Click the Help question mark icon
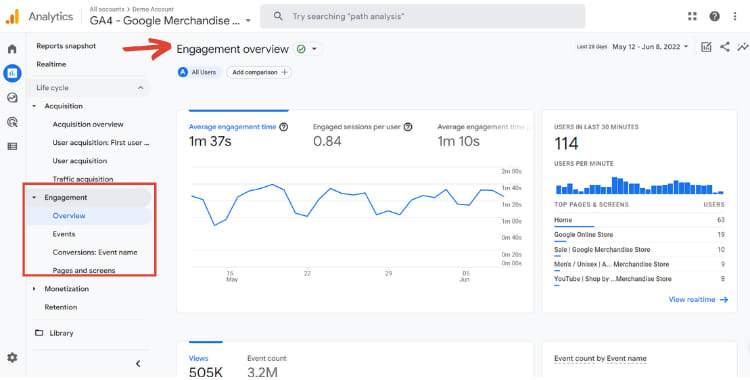Screen dimensions: 750x380 715,16
